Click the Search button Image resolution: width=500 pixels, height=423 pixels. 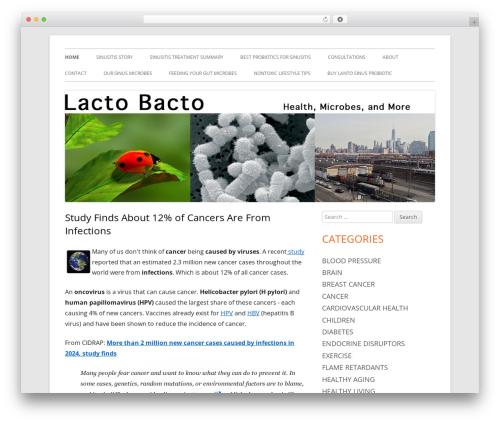[408, 217]
